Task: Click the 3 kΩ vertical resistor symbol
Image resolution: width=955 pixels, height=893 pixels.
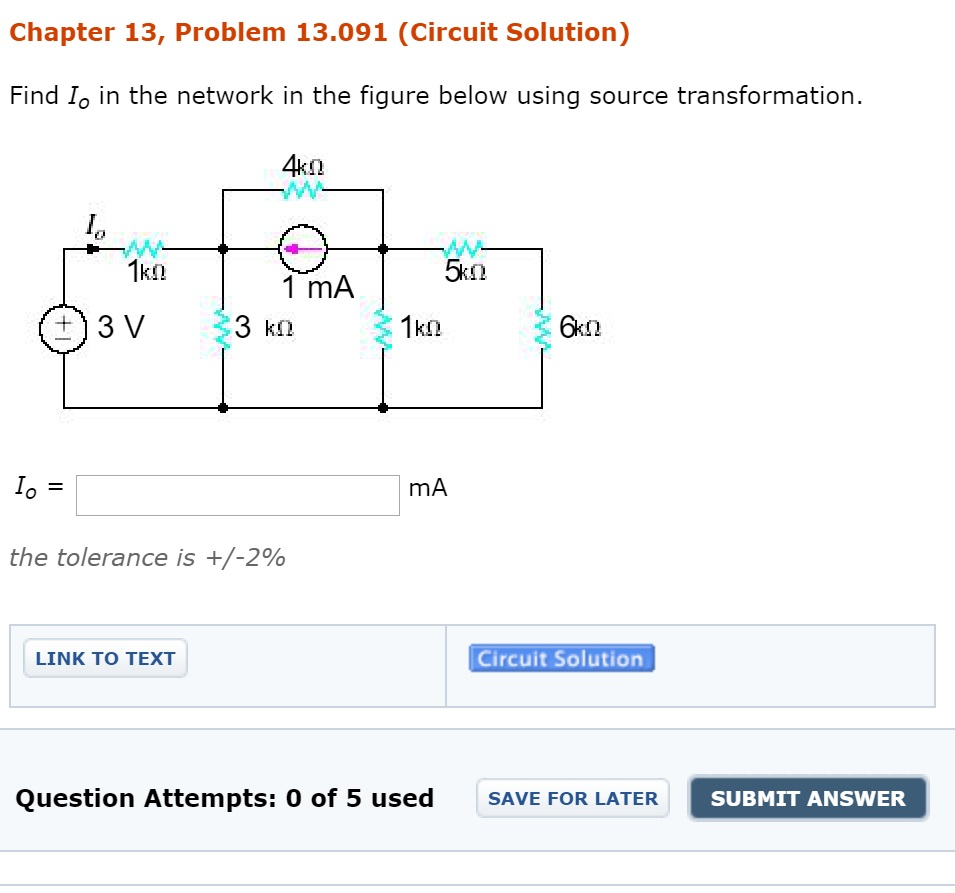Action: point(222,331)
